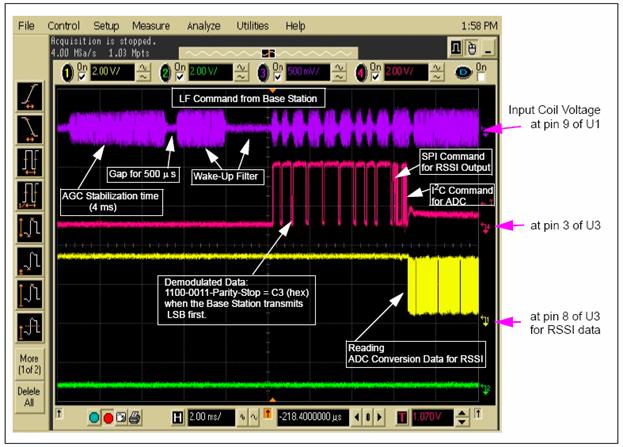Select the peak-to-peak voltage measurement icon
This screenshot has width=623, height=447.
[30, 228]
